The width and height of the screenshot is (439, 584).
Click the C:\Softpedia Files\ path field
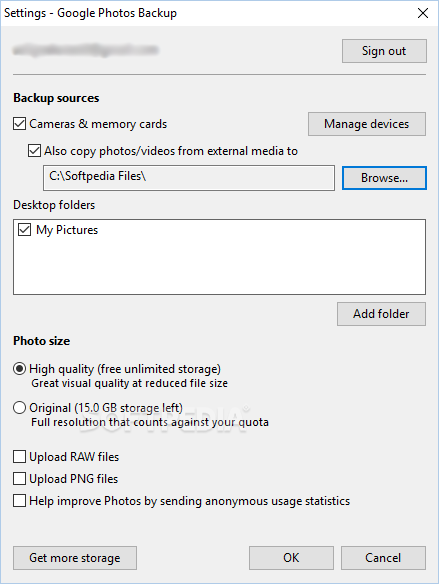pos(189,178)
